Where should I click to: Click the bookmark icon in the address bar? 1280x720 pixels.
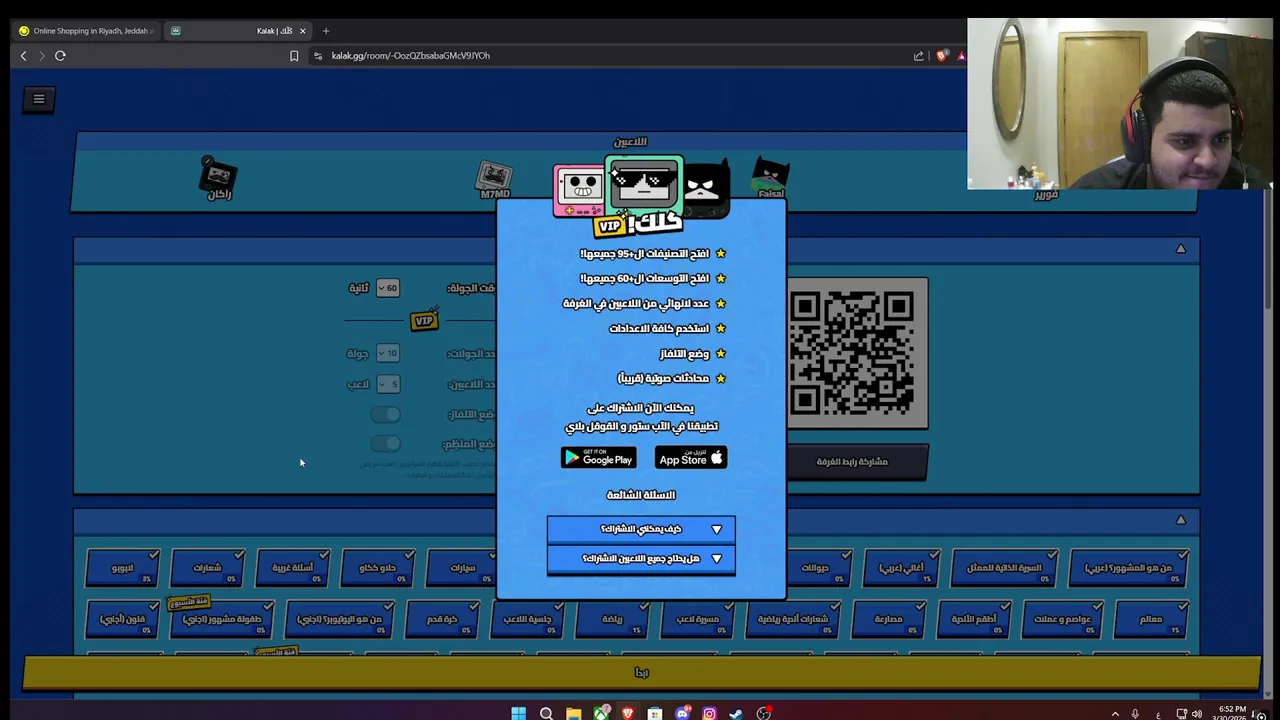(294, 56)
